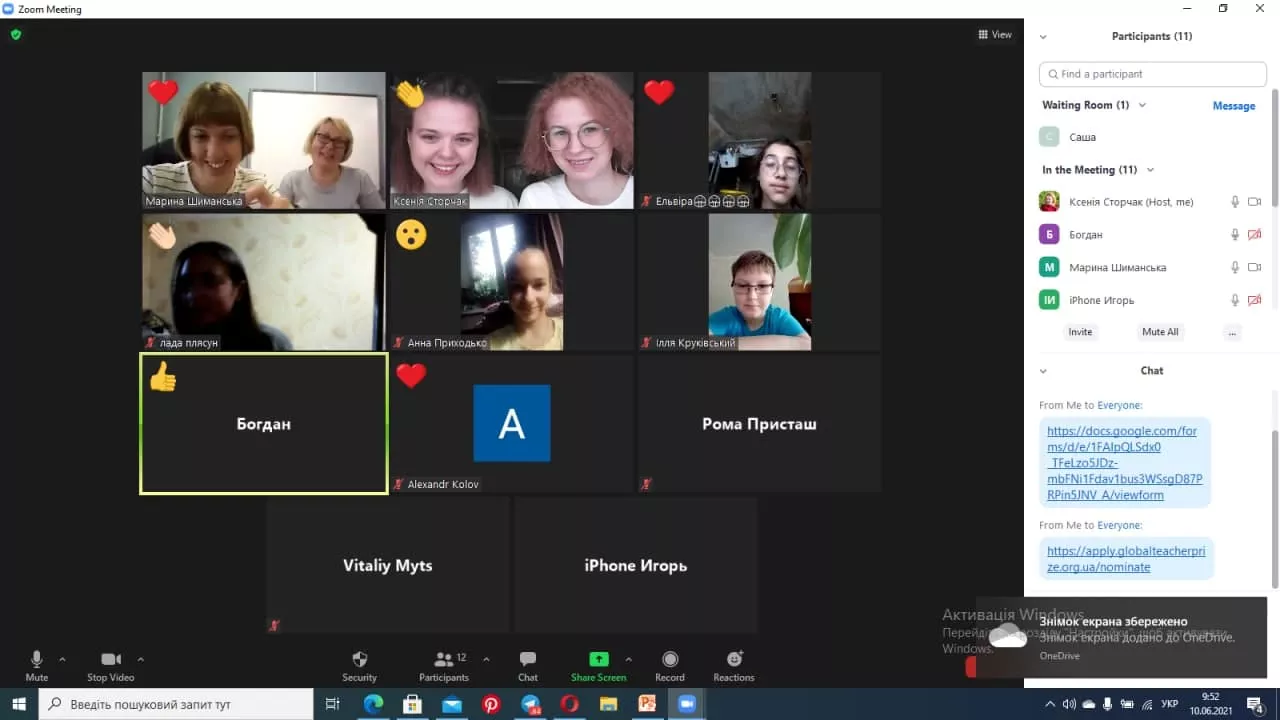1280x720 pixels.
Task: Toggle microphone icon for Ксенія Сторчак row
Action: pyautogui.click(x=1235, y=202)
